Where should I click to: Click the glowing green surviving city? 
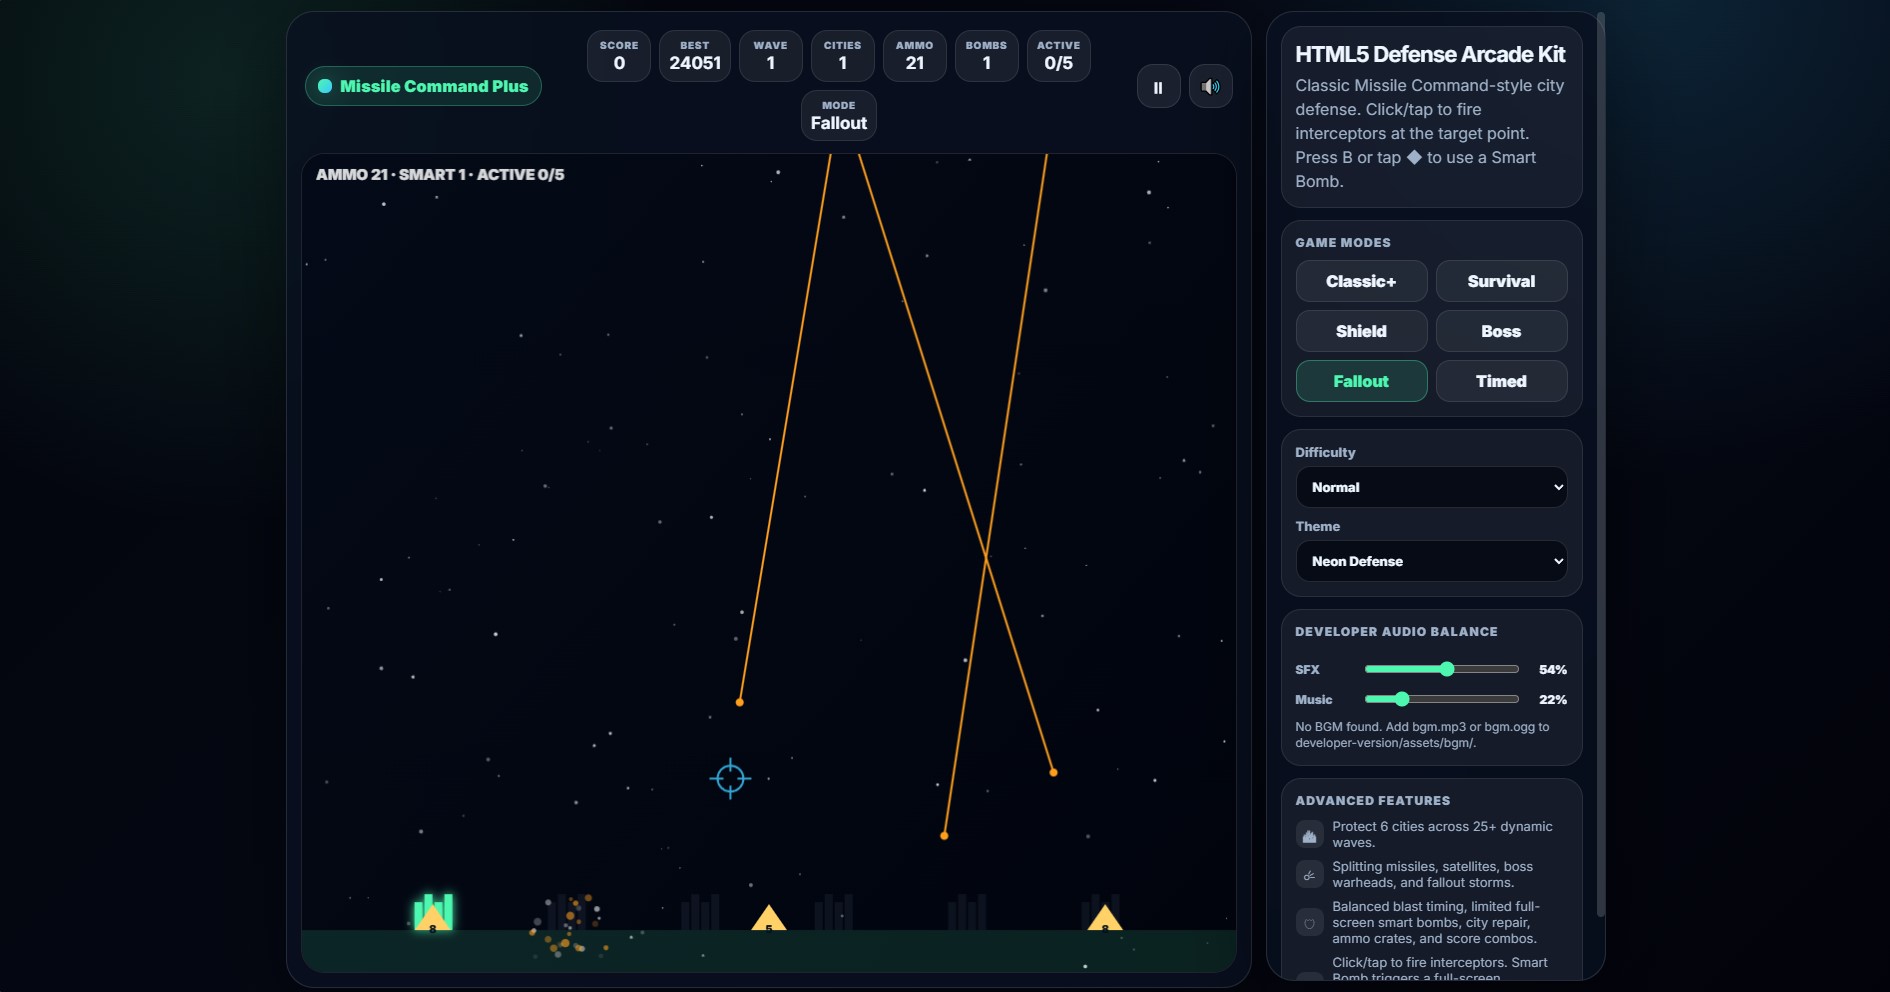434,911
